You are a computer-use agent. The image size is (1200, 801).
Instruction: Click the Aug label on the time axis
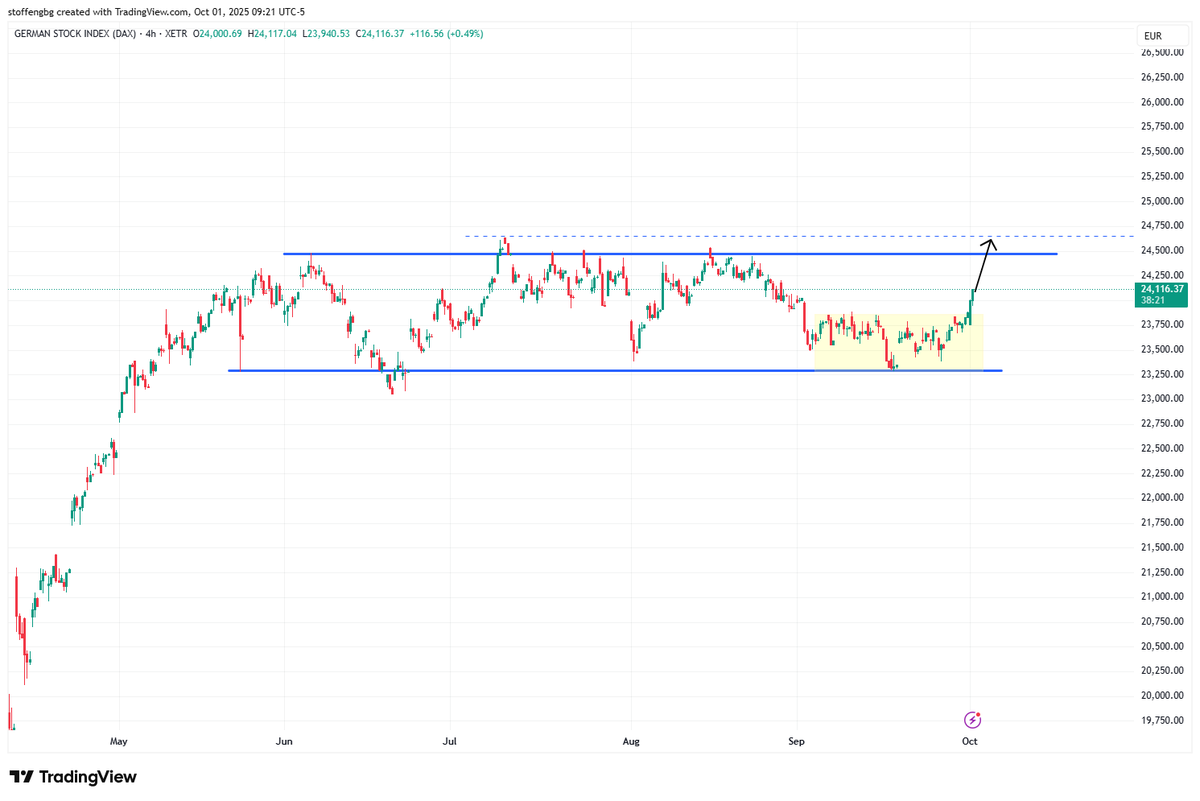click(631, 742)
